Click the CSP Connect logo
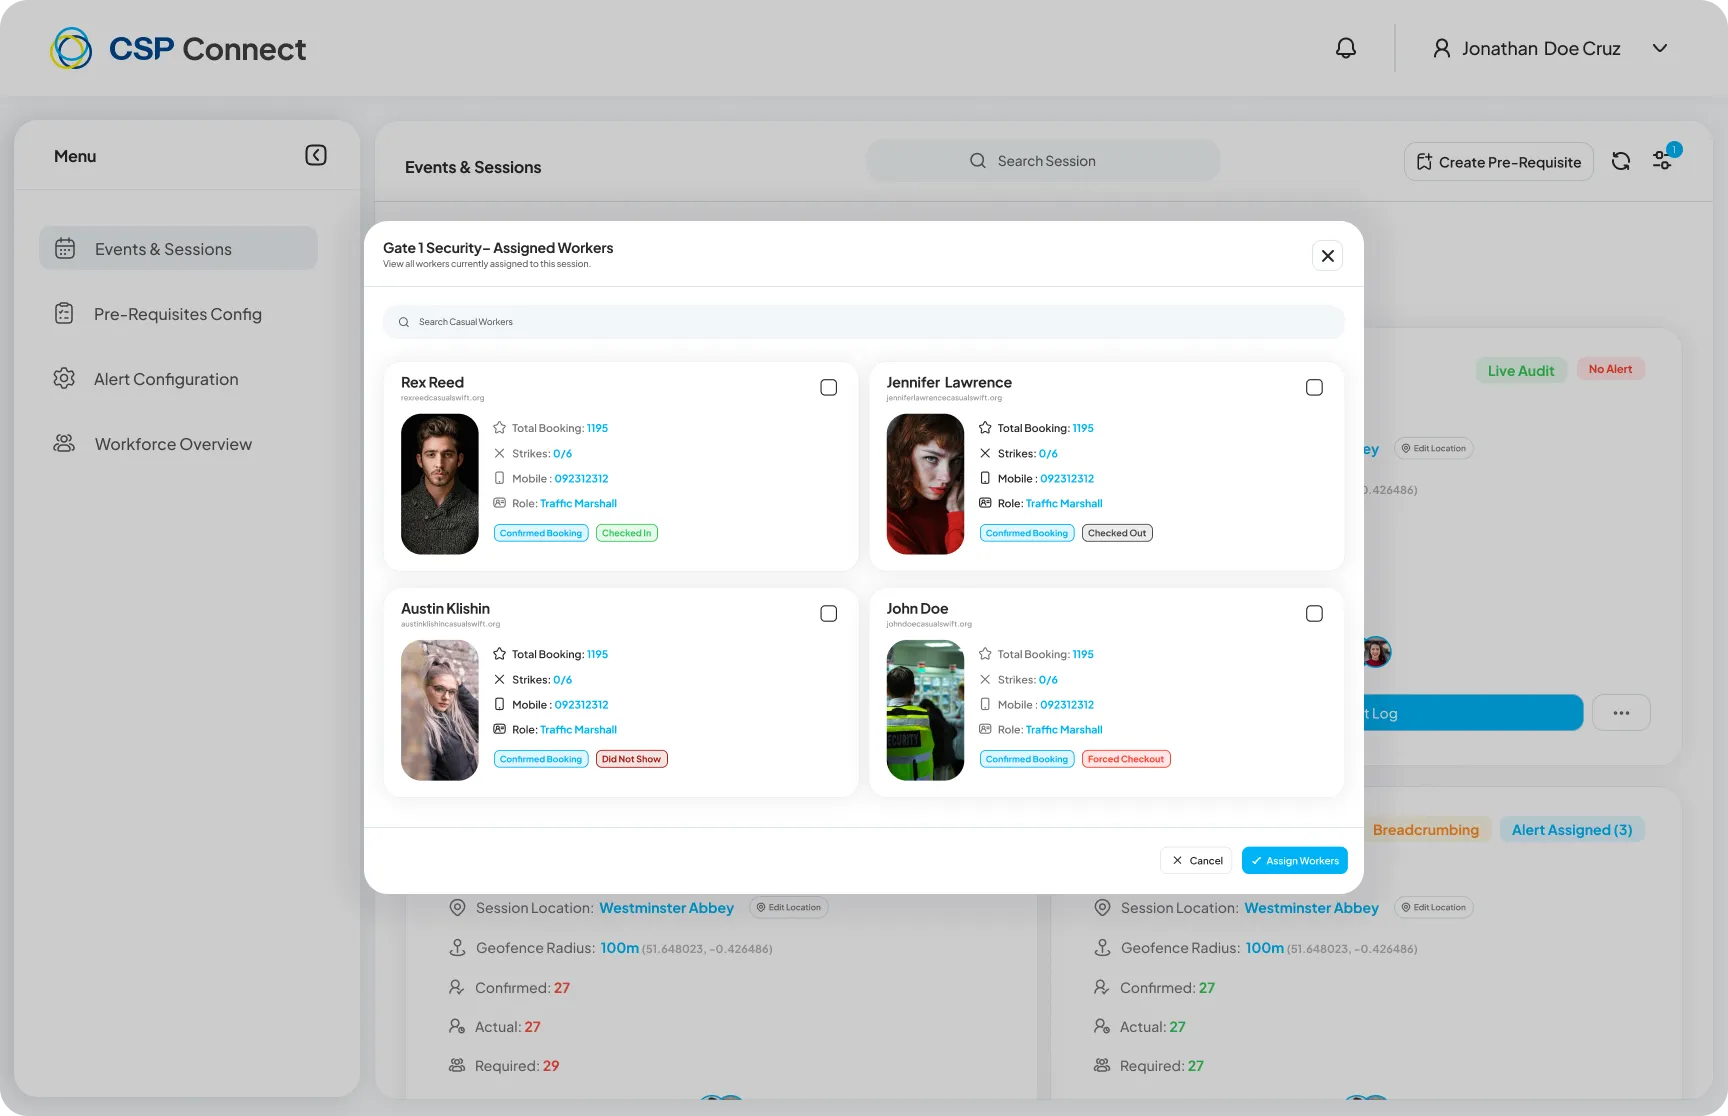 178,48
